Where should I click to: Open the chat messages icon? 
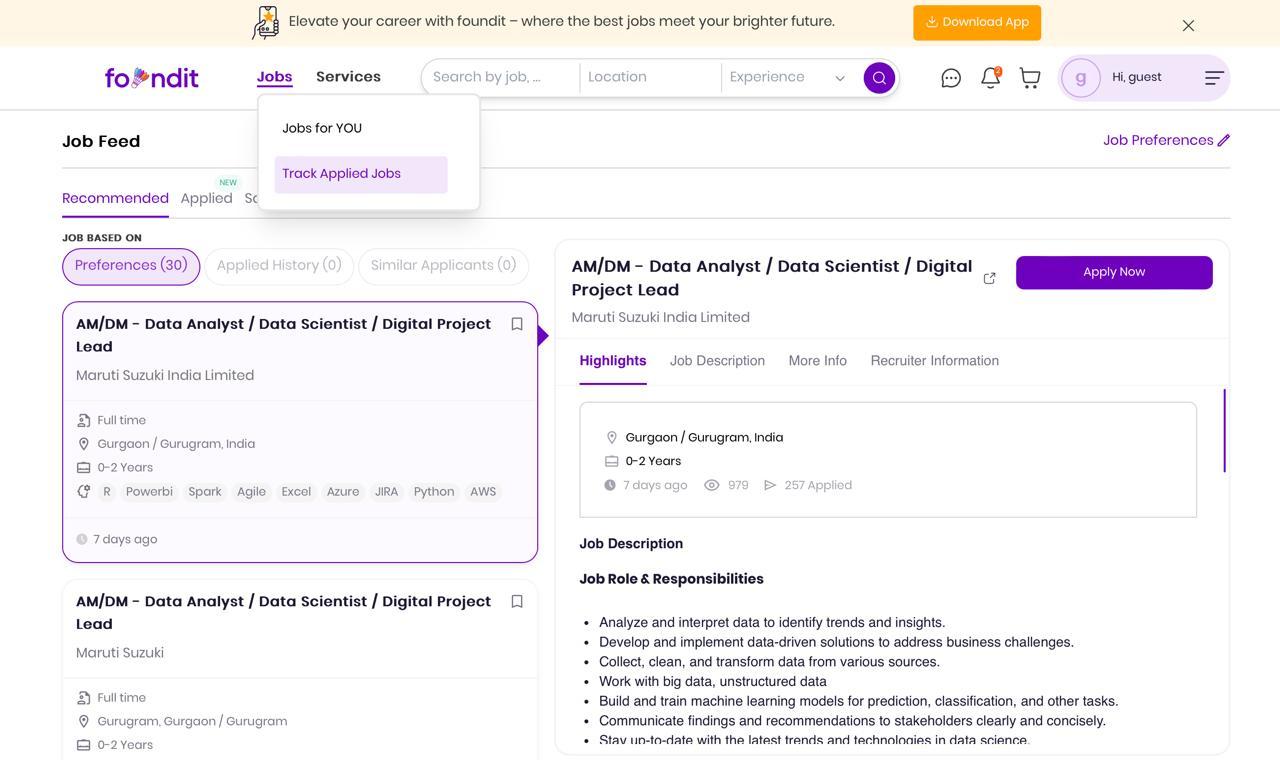951,78
